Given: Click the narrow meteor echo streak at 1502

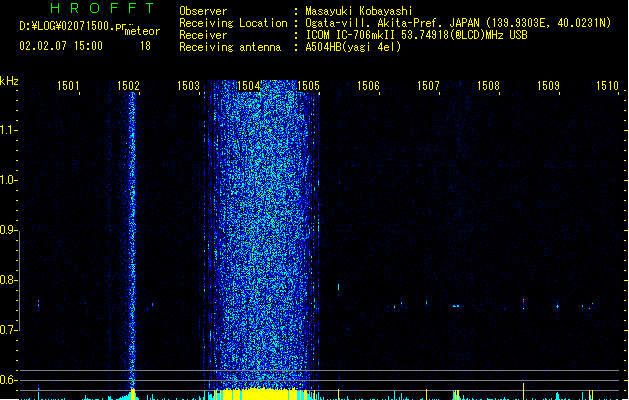Looking at the screenshot, I should 132,241.
